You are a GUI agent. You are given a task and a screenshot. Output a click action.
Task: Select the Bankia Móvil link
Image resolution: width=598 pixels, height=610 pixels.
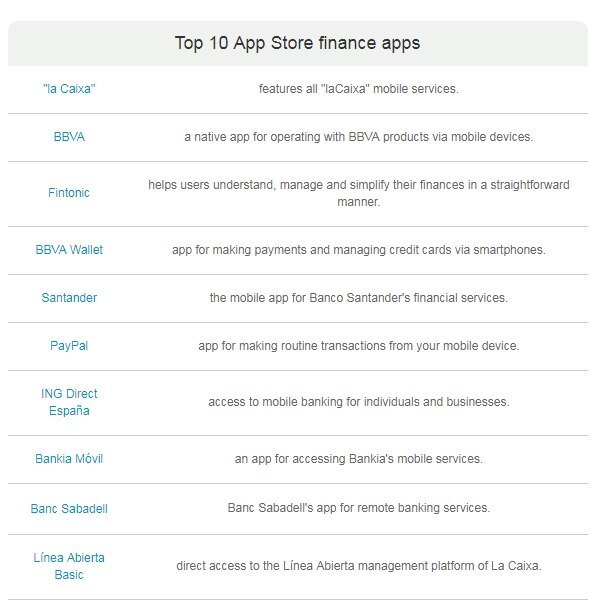click(x=69, y=459)
